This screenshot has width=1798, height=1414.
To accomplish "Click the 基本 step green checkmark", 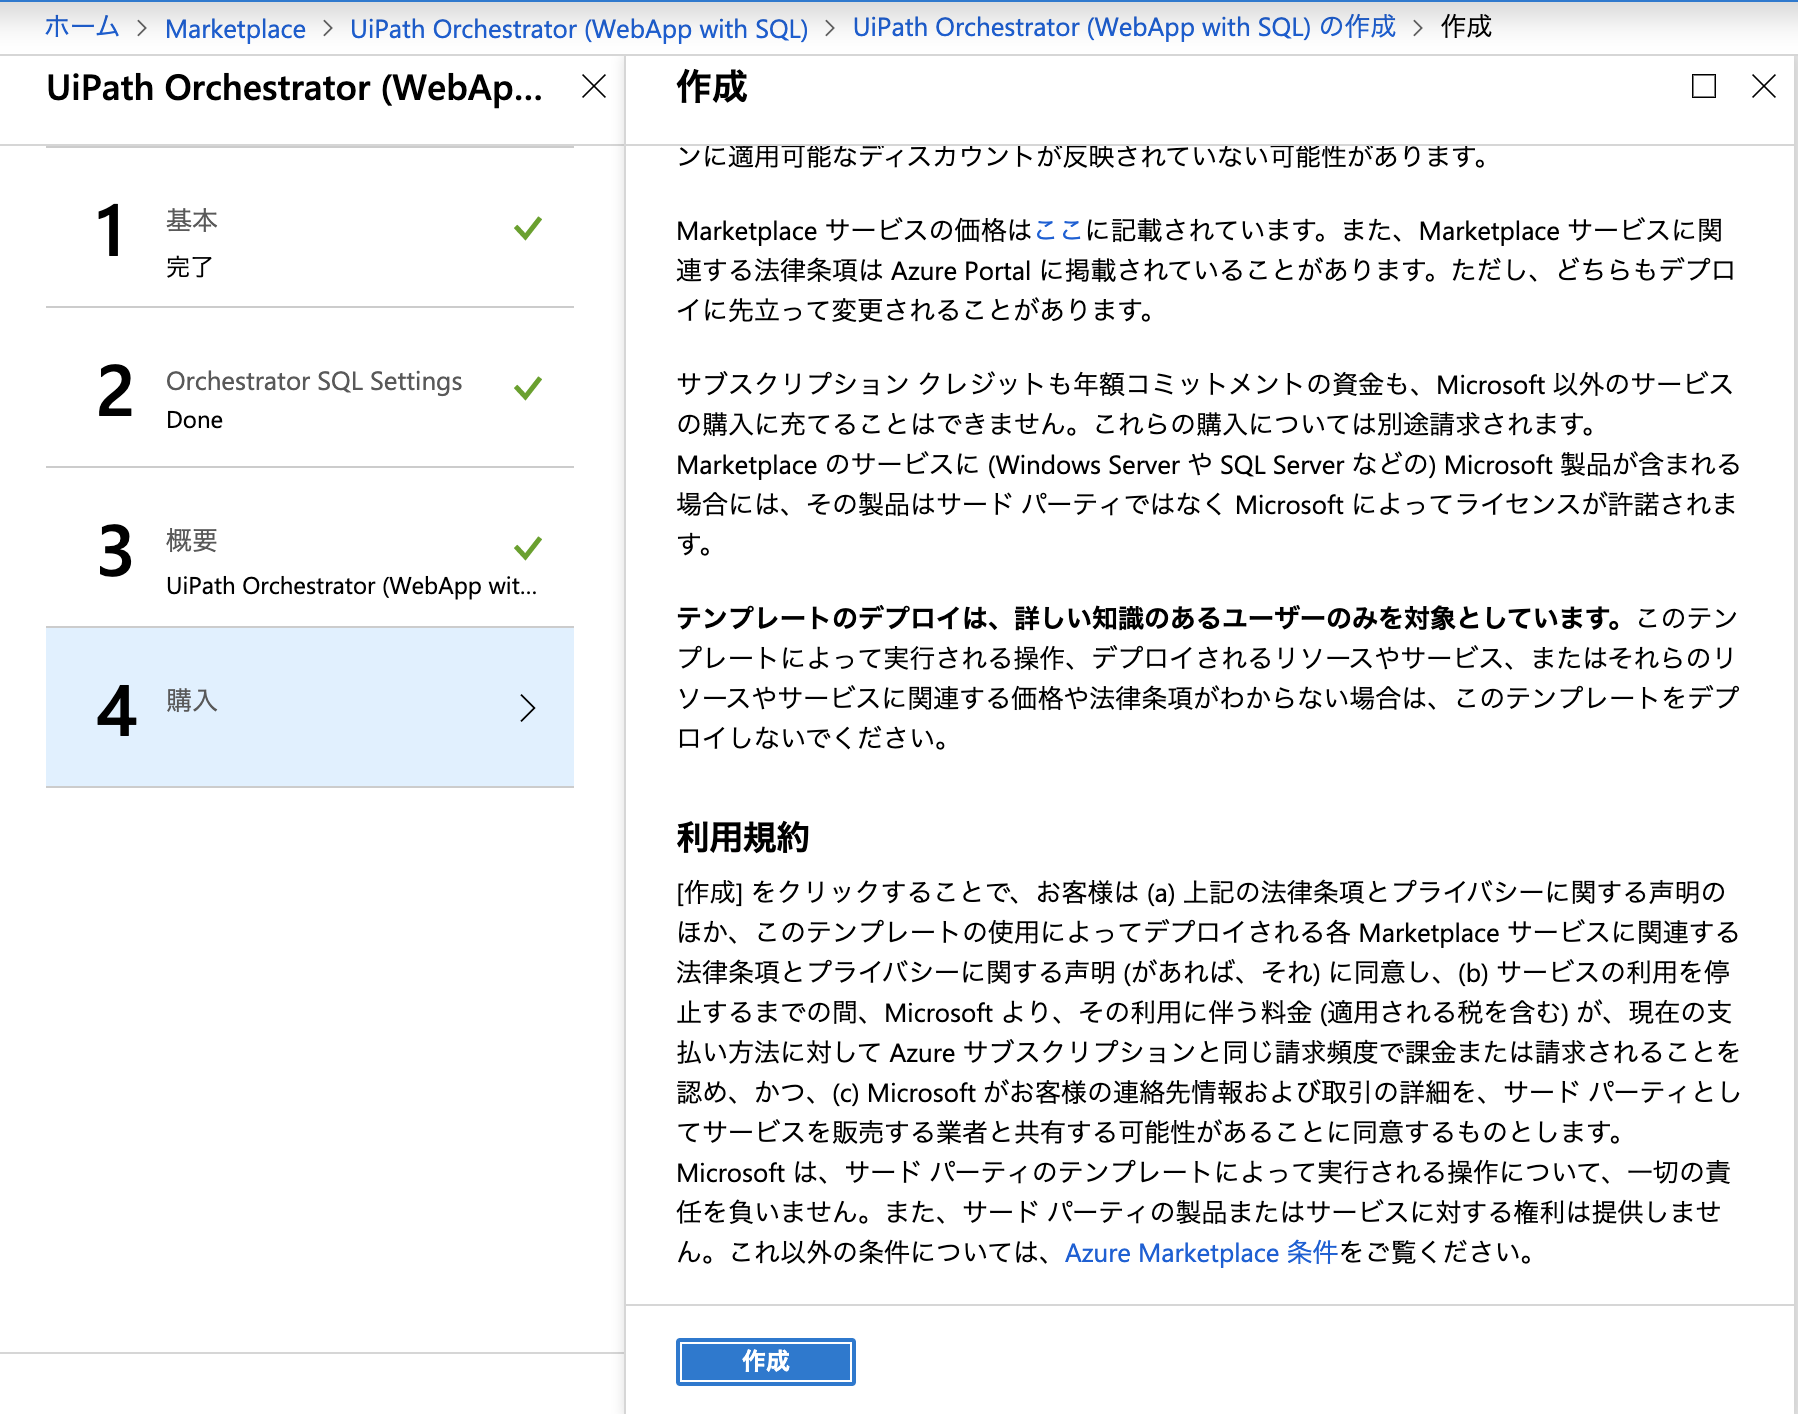I will point(528,228).
